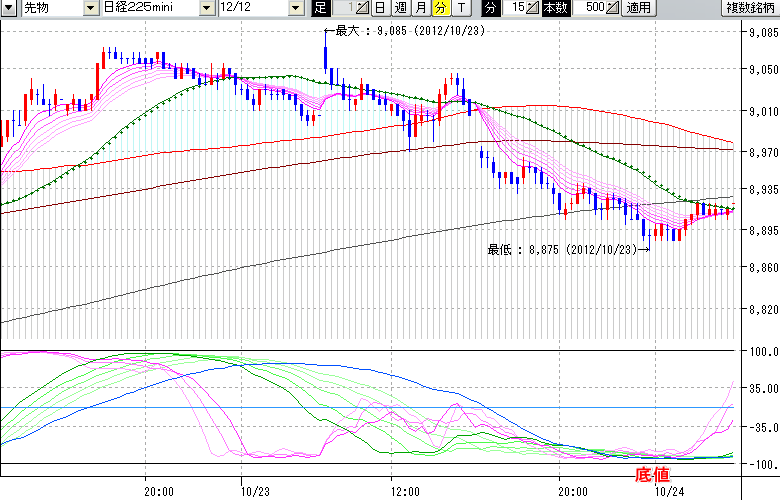Click the red 底値 label in oscillator panel
780x500 pixels.
click(652, 472)
